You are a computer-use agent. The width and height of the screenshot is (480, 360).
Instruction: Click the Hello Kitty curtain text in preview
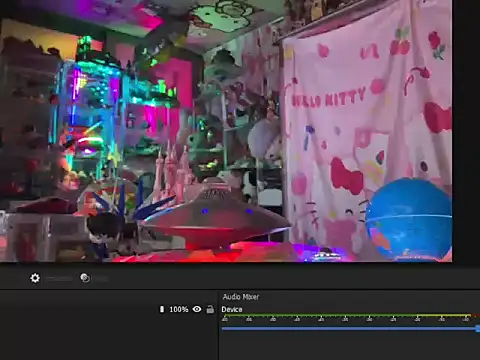click(x=328, y=98)
